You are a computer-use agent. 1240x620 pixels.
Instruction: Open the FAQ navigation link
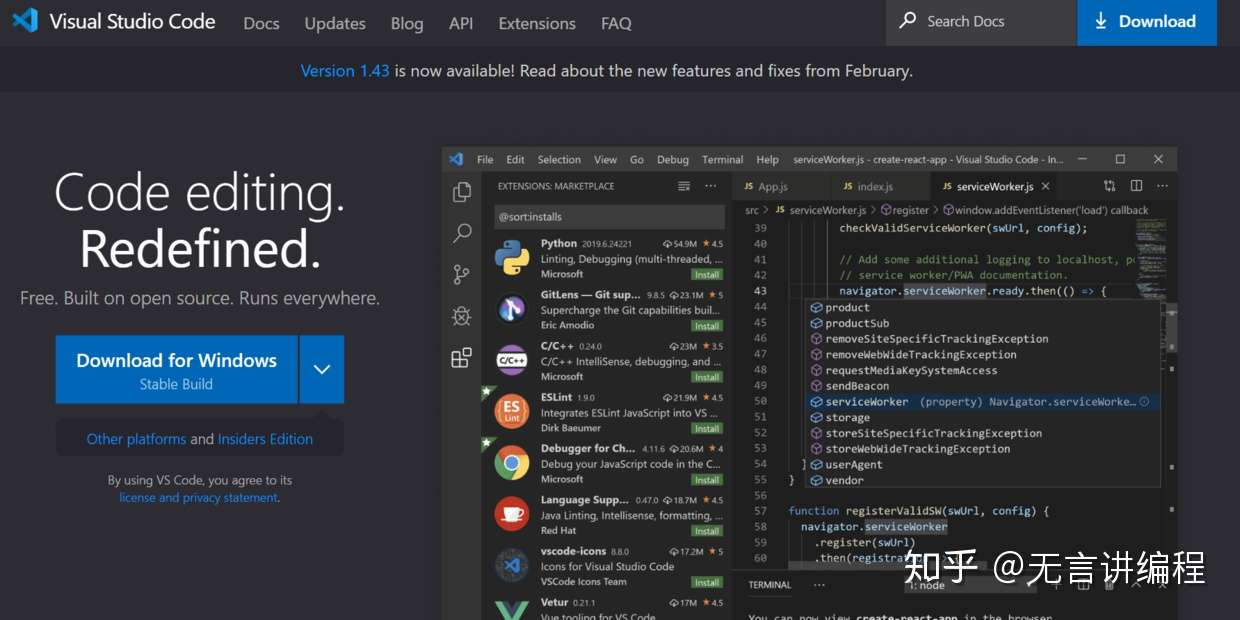[x=616, y=23]
